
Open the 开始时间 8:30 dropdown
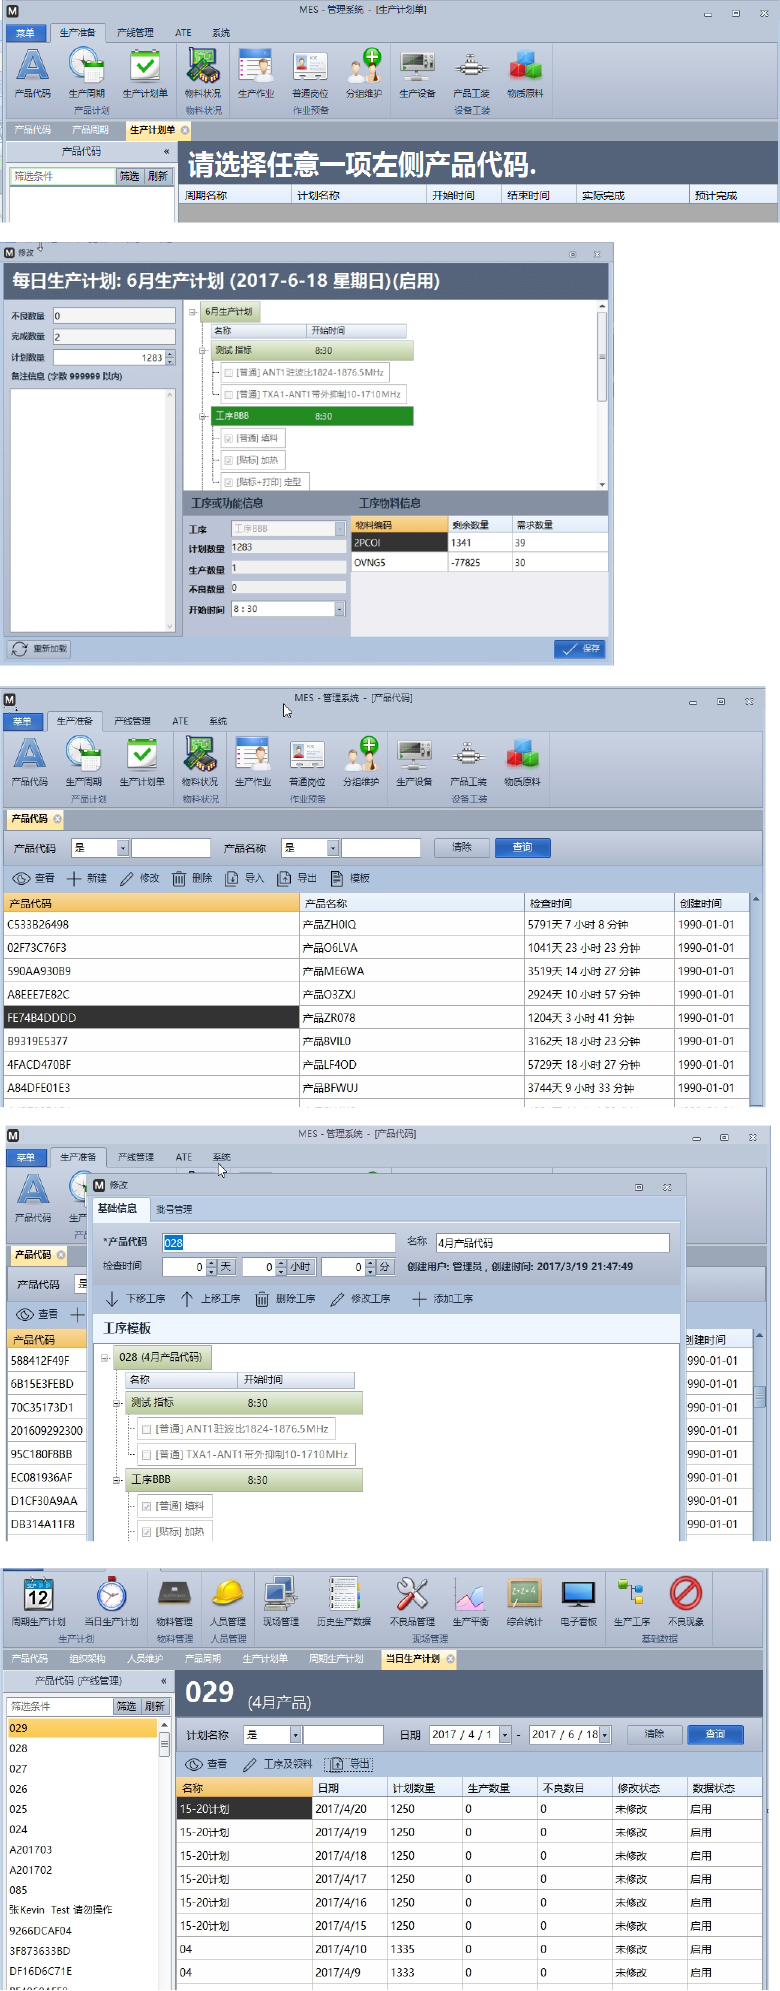pyautogui.click(x=340, y=609)
